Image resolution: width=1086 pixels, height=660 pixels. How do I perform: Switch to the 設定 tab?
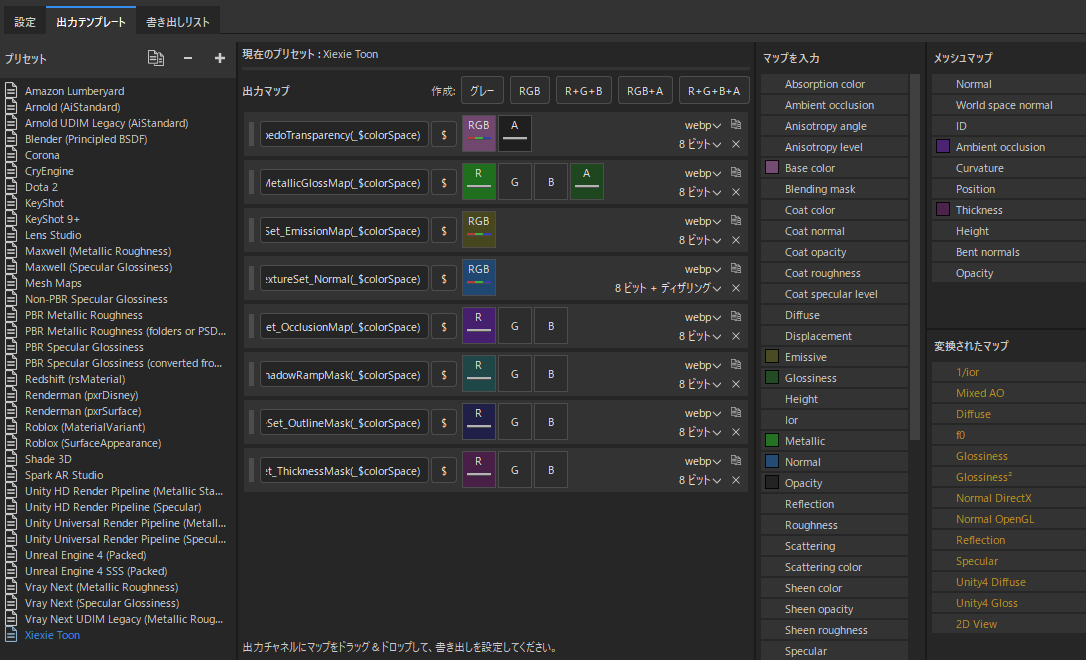tap(25, 21)
